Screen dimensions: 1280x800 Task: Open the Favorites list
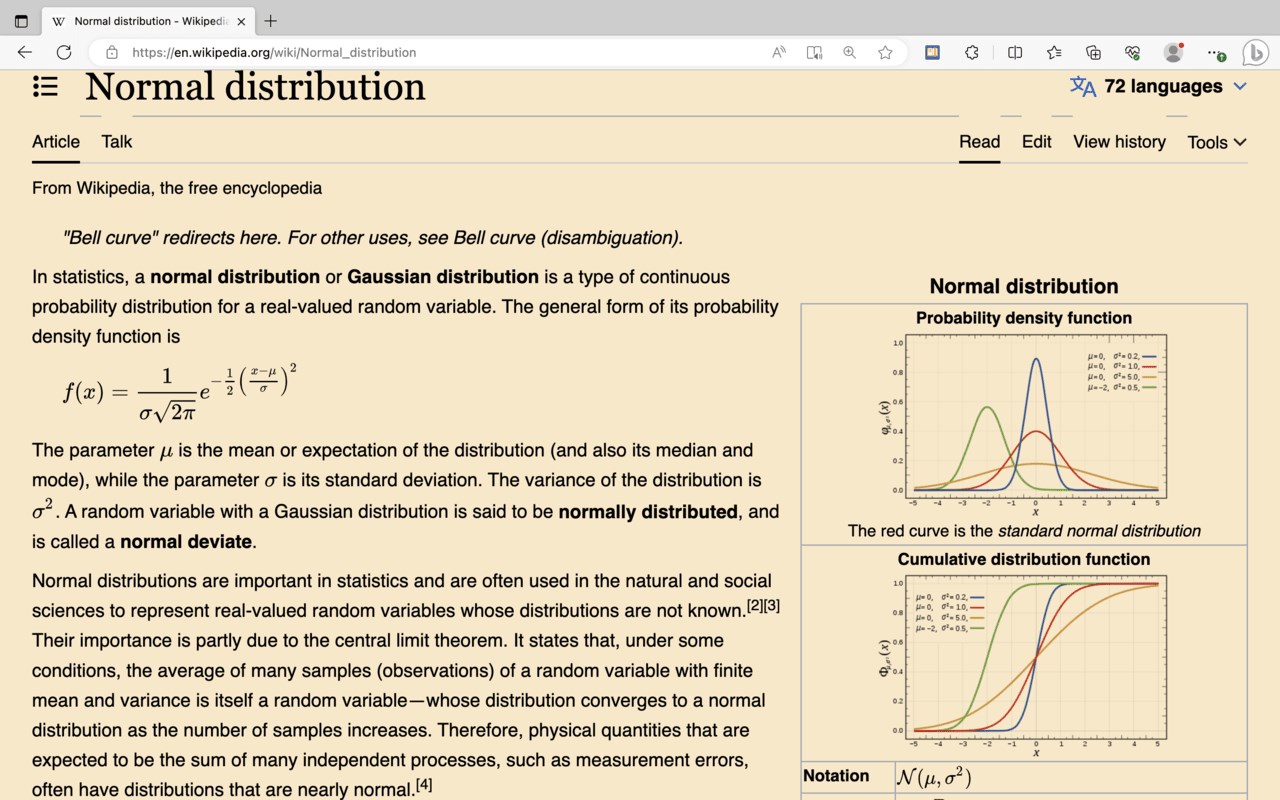coord(1054,52)
